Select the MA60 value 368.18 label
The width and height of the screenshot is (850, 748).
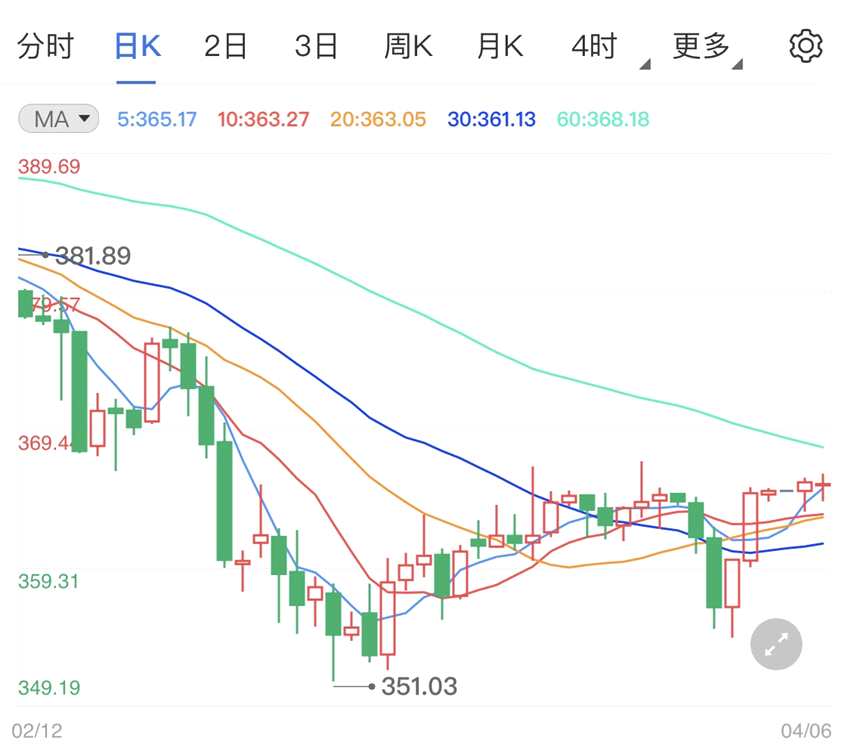pos(603,120)
